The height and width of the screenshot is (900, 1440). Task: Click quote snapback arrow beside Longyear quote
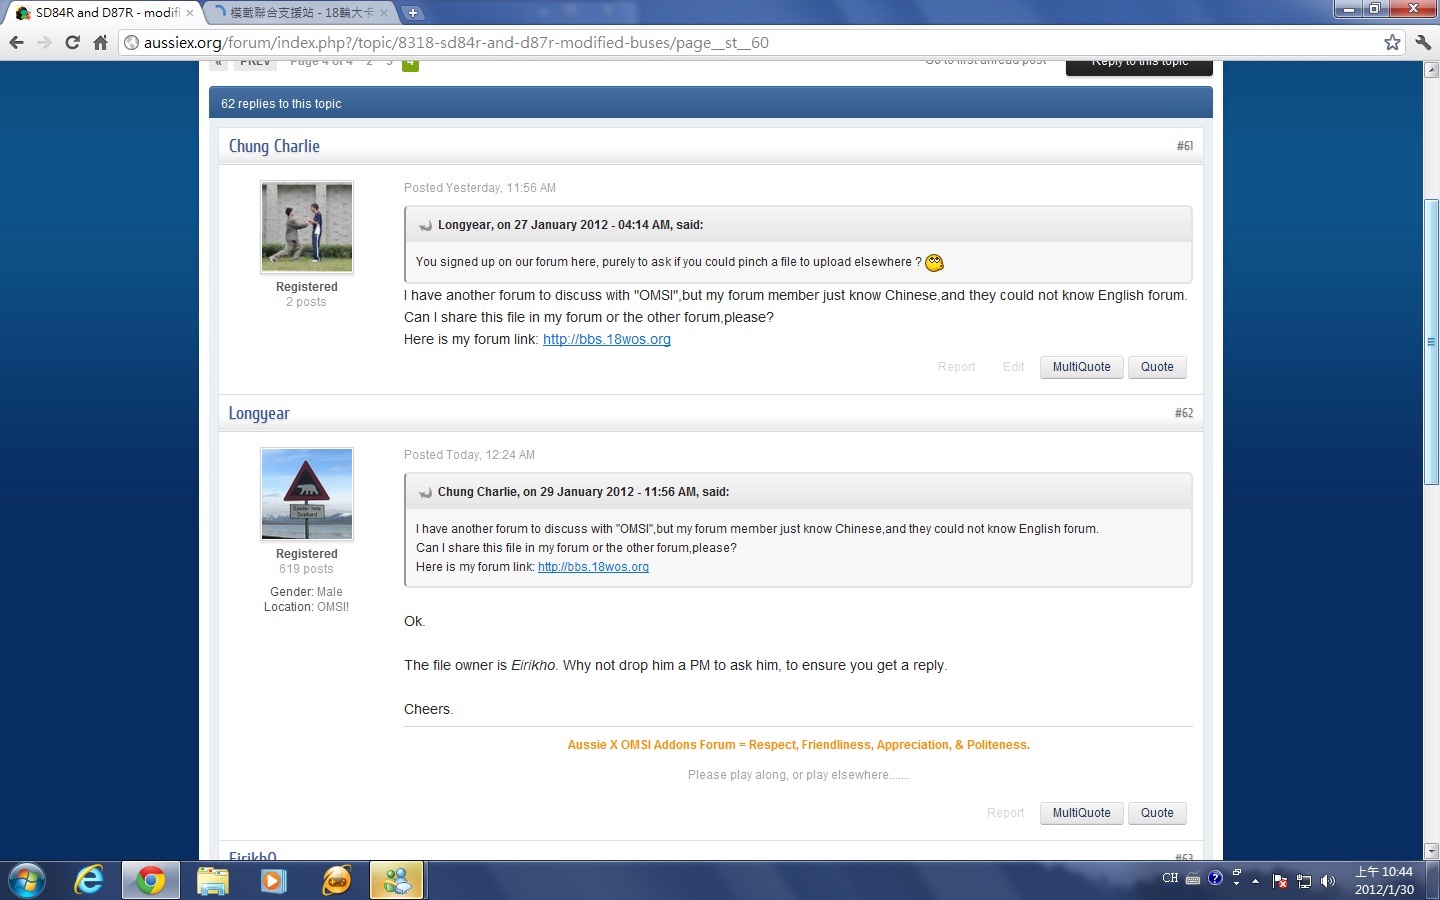425,226
